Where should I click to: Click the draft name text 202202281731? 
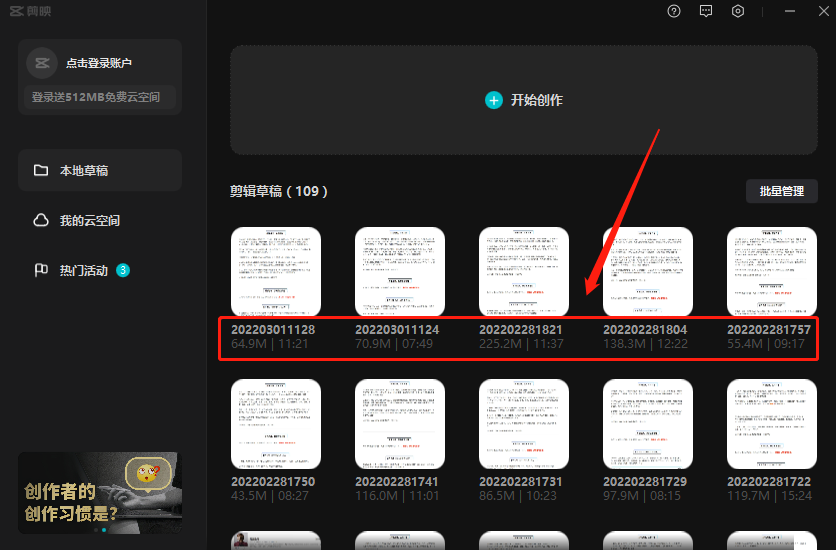tap(521, 482)
